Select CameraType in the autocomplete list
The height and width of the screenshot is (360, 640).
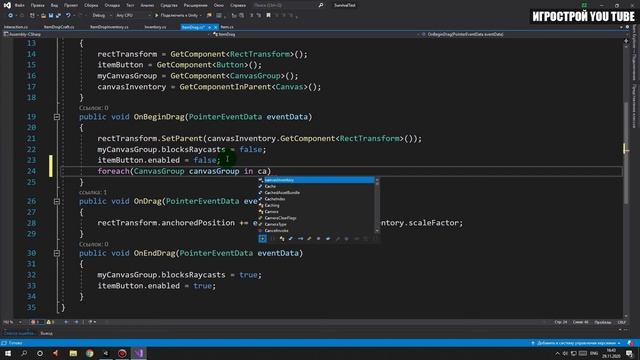[x=316, y=224]
